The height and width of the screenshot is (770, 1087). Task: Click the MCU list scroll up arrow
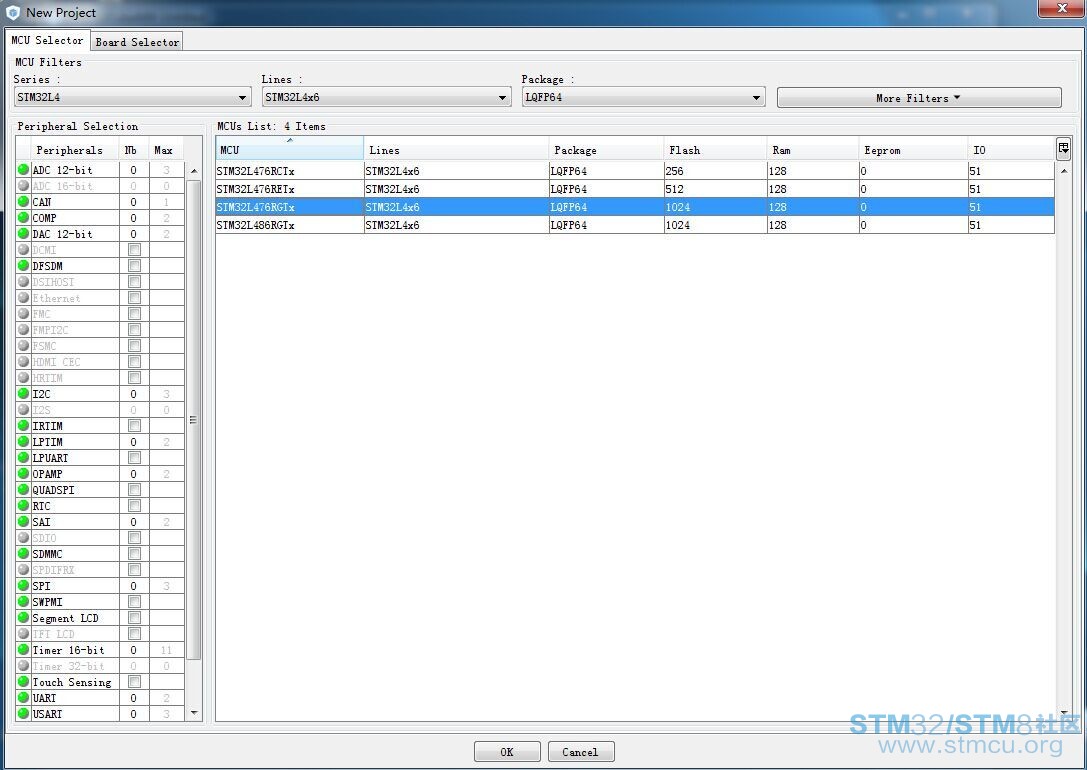tap(1064, 170)
